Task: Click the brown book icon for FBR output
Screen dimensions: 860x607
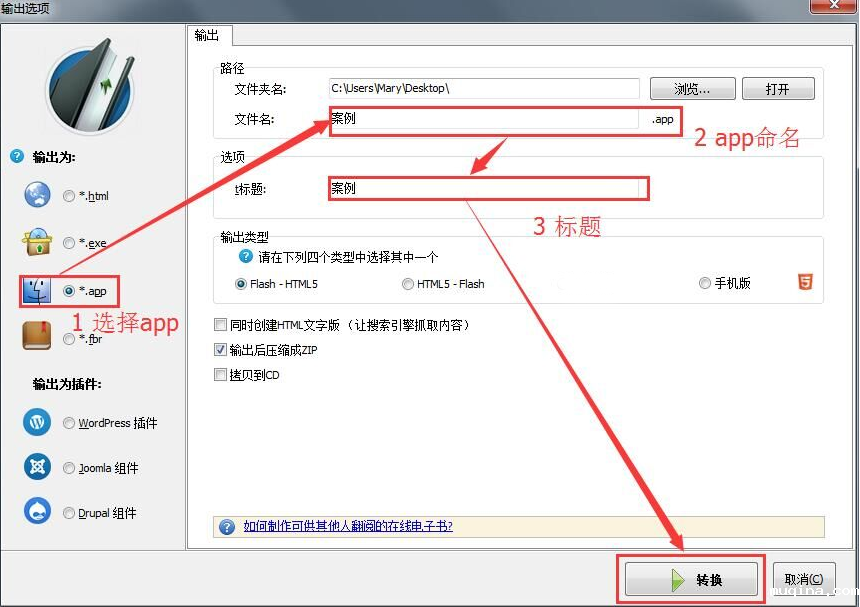Action: point(37,337)
